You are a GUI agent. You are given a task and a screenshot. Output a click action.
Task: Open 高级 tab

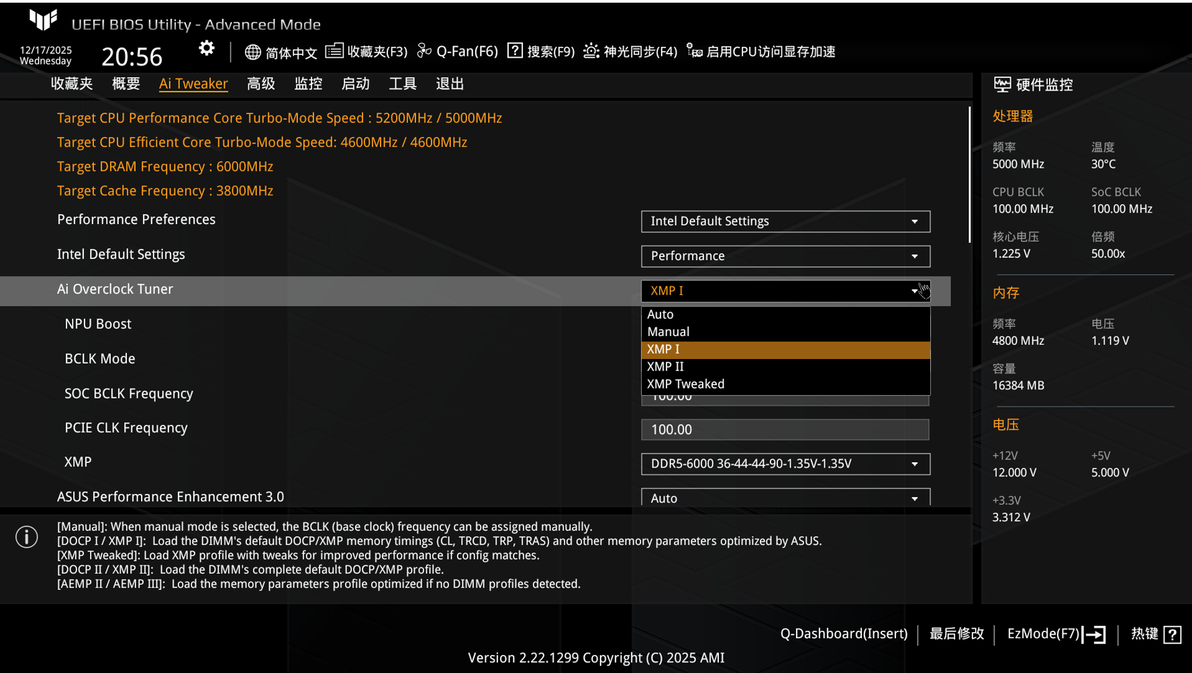(261, 84)
